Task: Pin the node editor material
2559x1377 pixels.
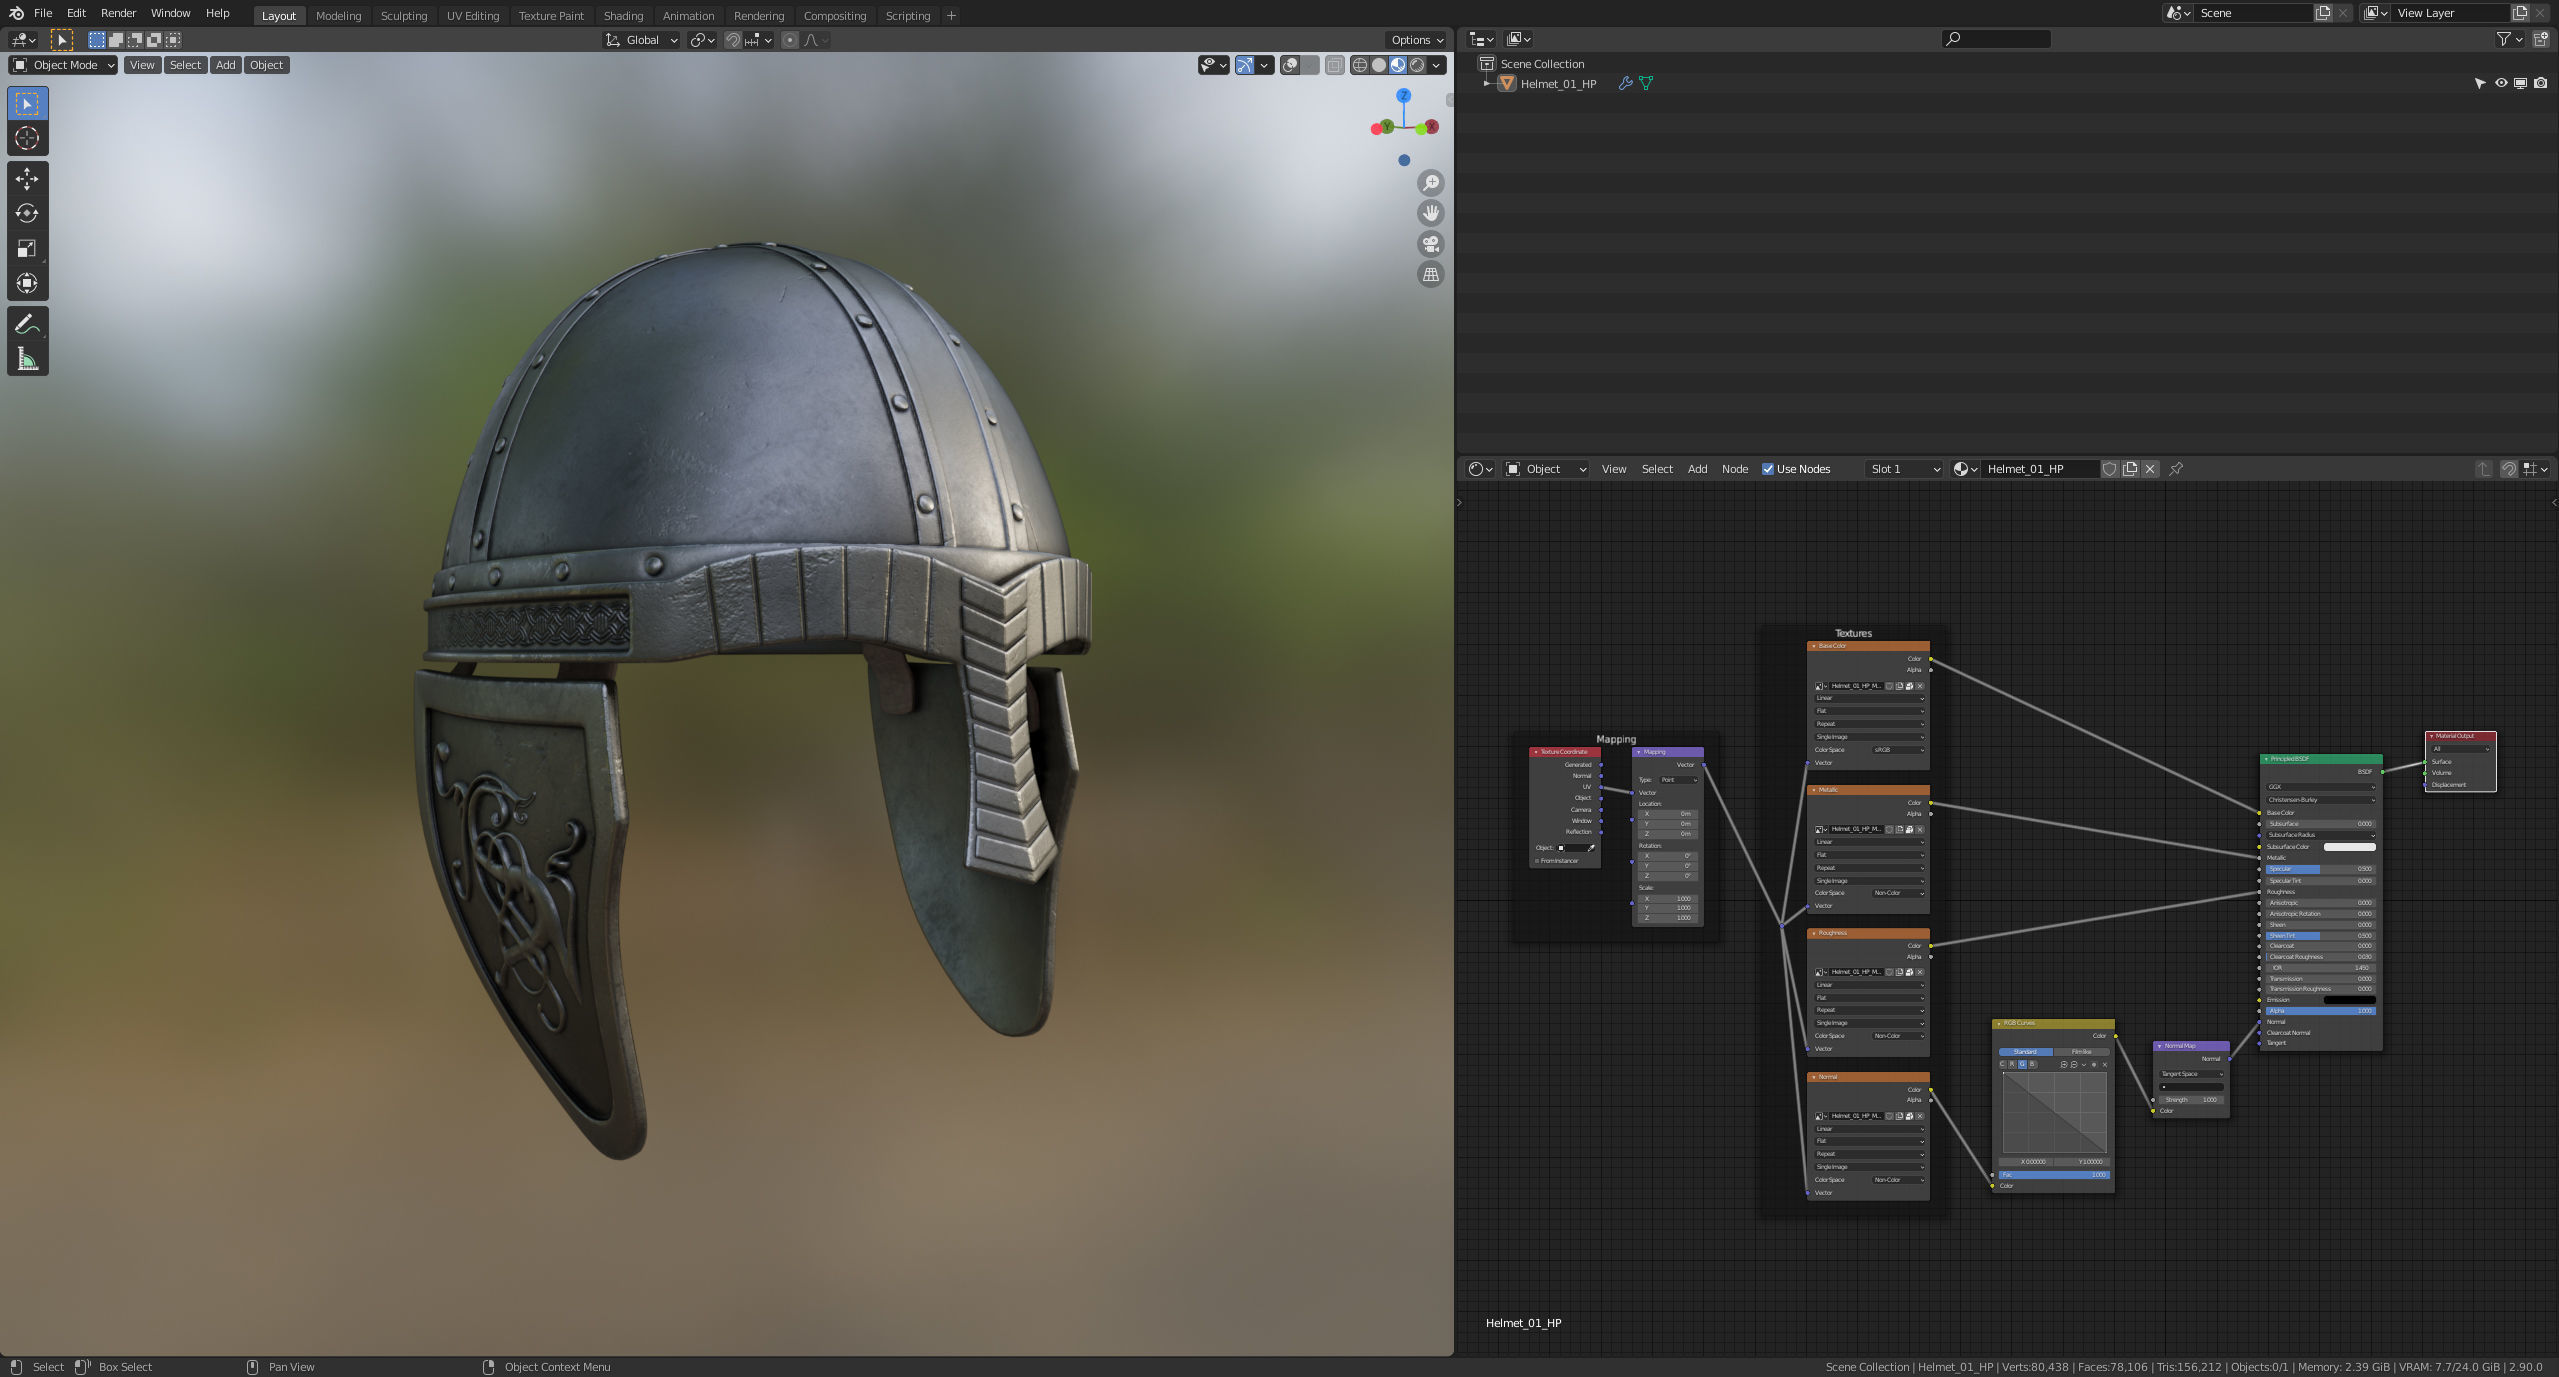Action: [2176, 469]
